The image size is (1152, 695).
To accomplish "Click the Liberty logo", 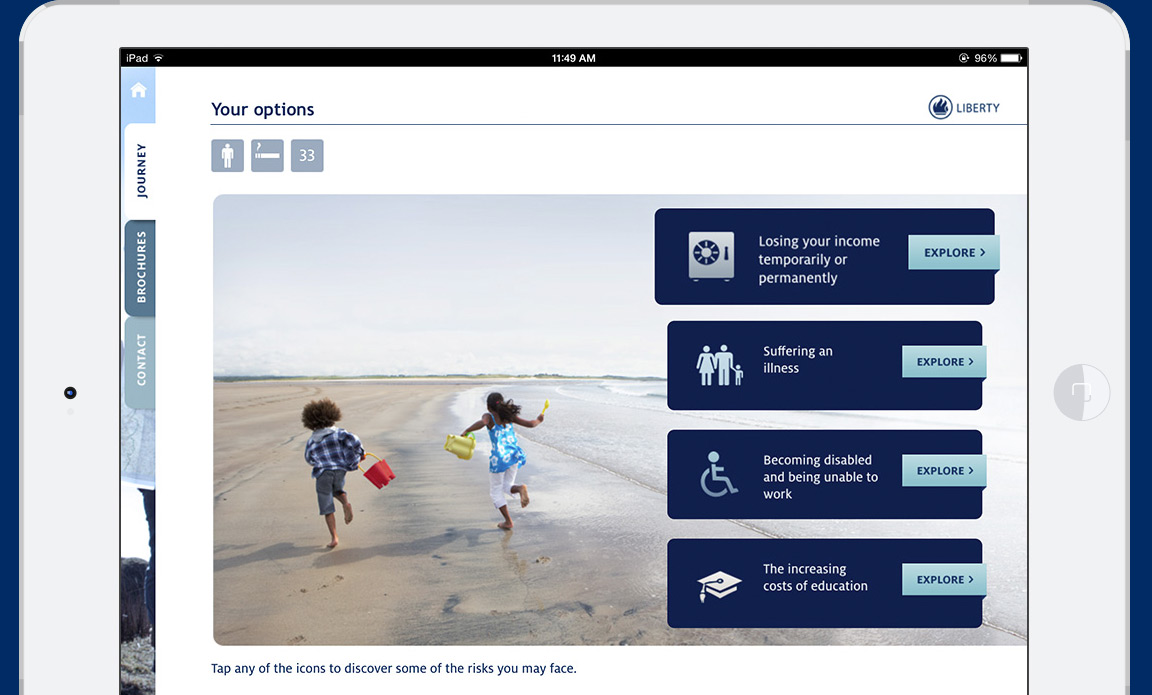I will [x=964, y=108].
